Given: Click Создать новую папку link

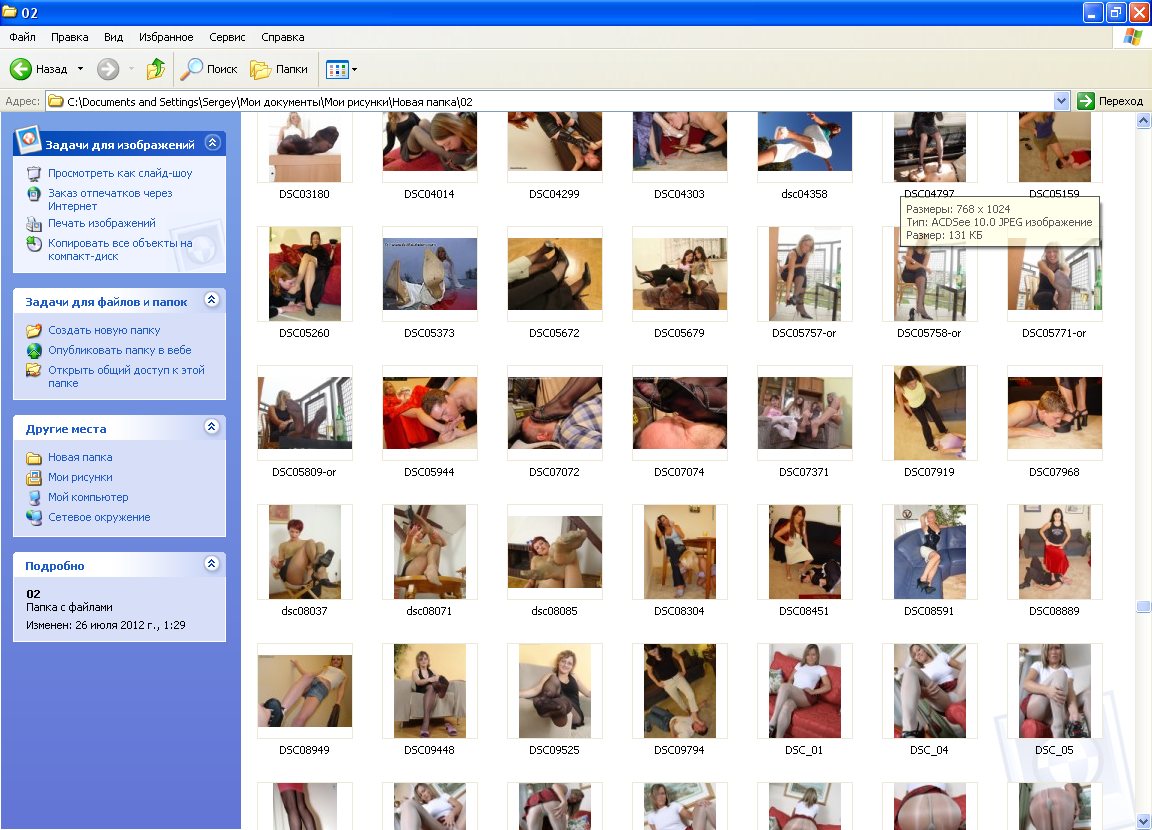Looking at the screenshot, I should pos(104,331).
